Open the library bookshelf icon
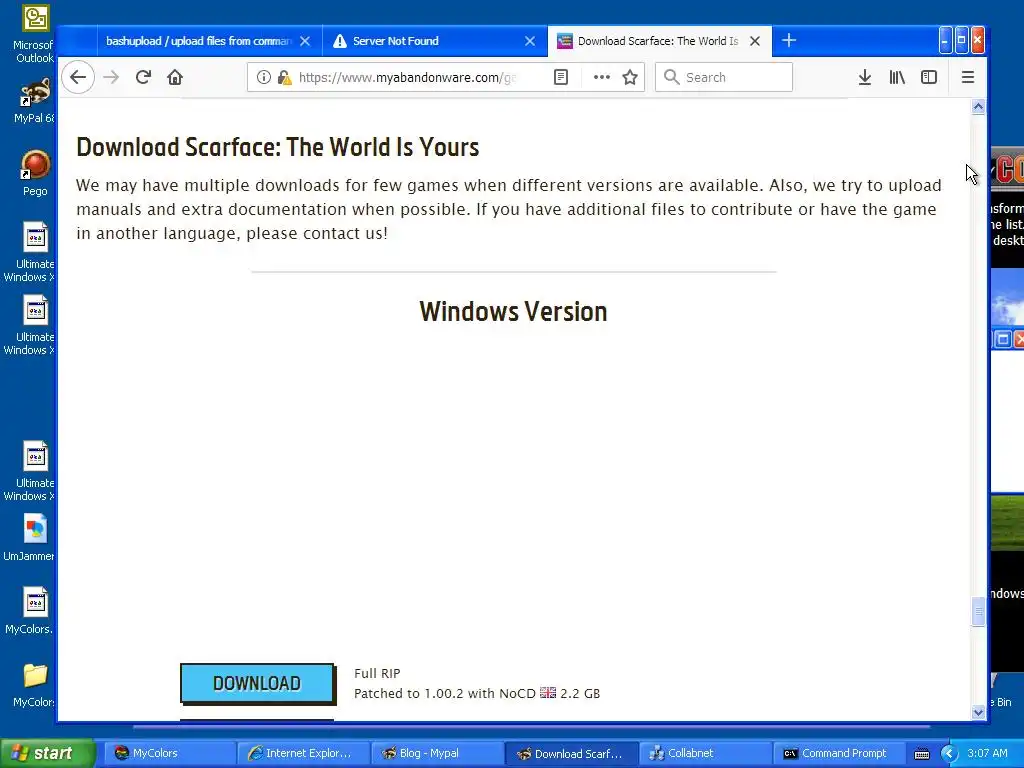This screenshot has width=1024, height=768. 897,77
